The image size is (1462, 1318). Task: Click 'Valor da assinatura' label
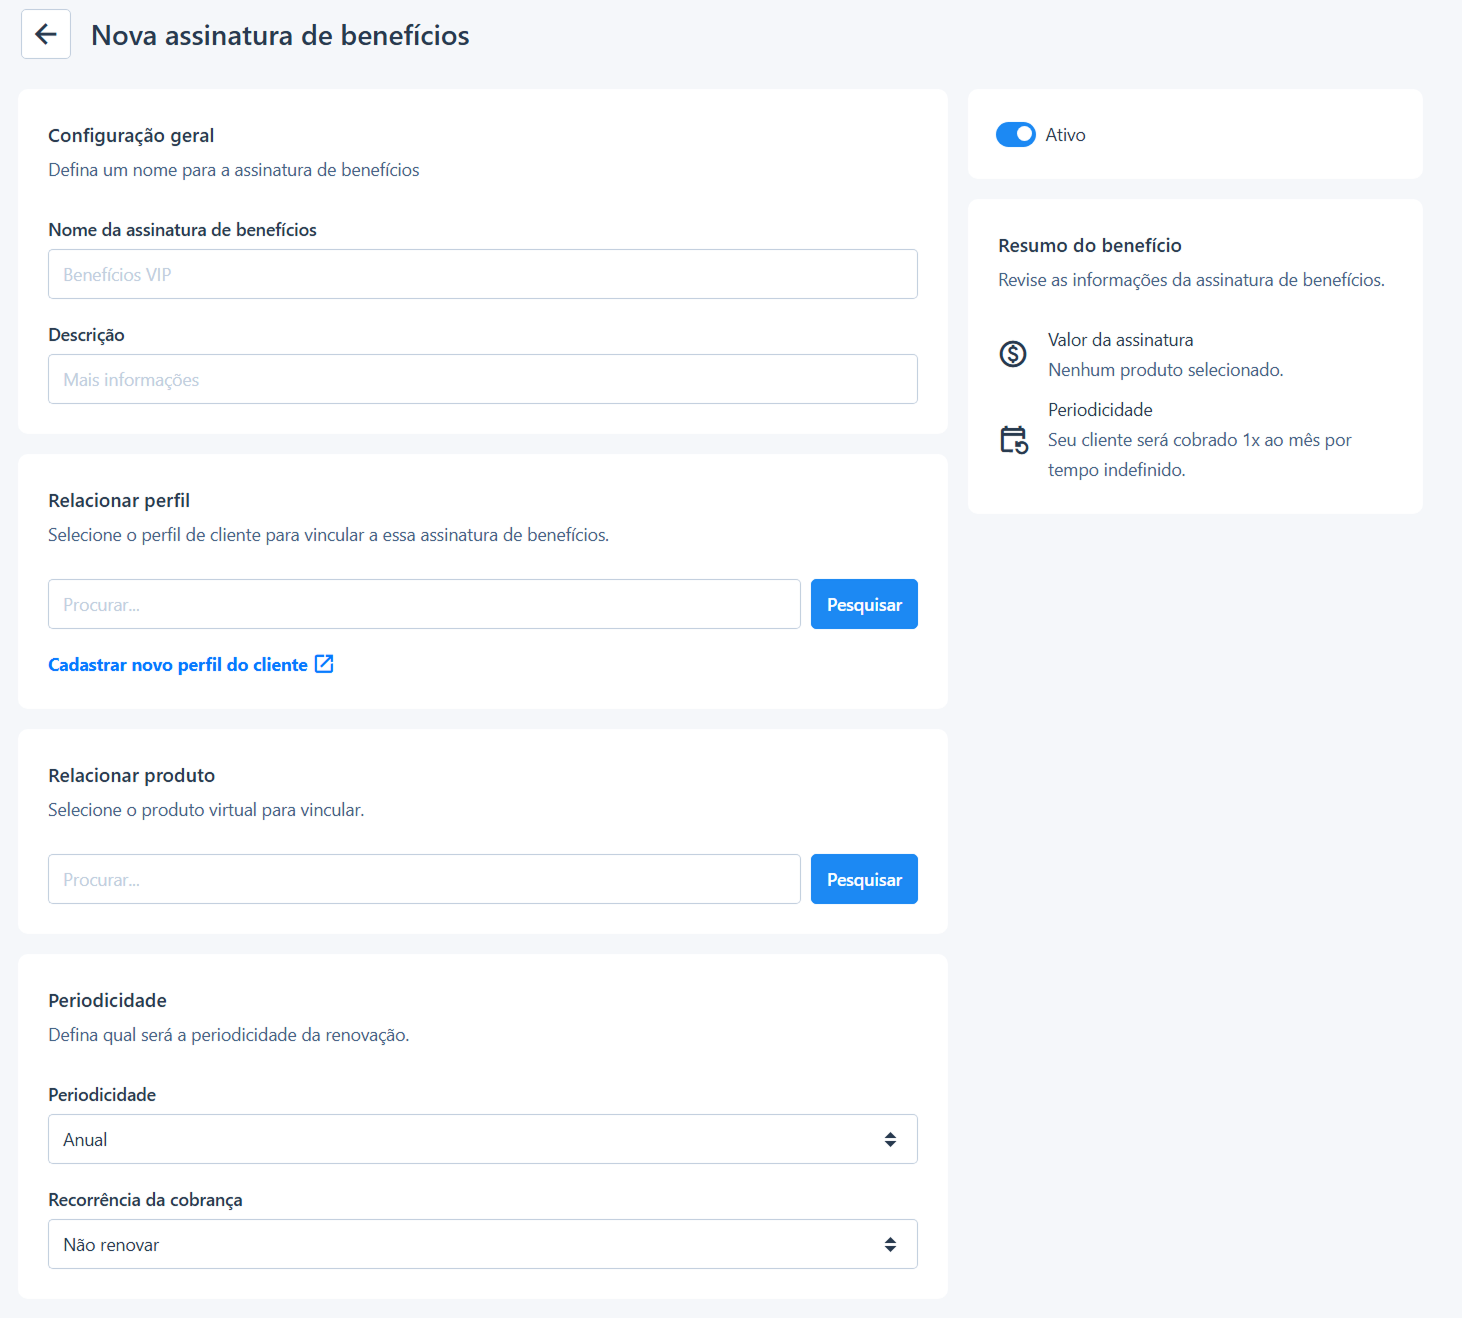[x=1121, y=340]
